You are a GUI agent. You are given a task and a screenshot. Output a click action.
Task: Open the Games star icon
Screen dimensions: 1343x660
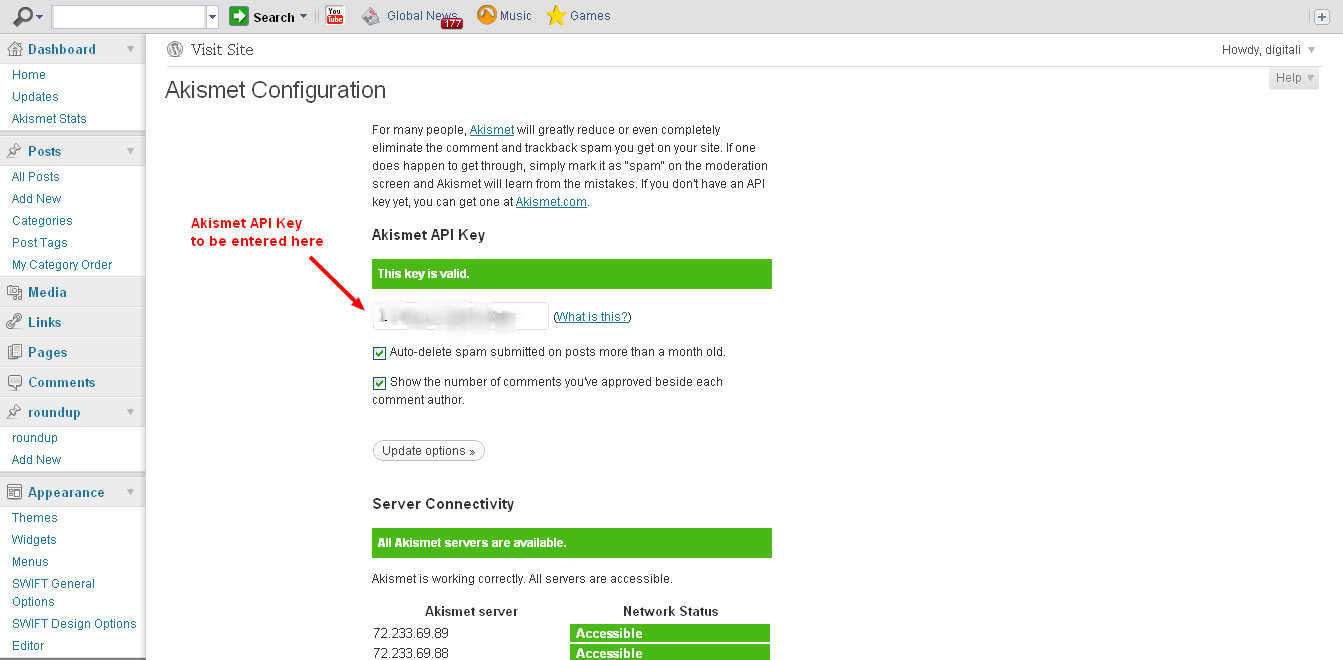click(x=557, y=16)
